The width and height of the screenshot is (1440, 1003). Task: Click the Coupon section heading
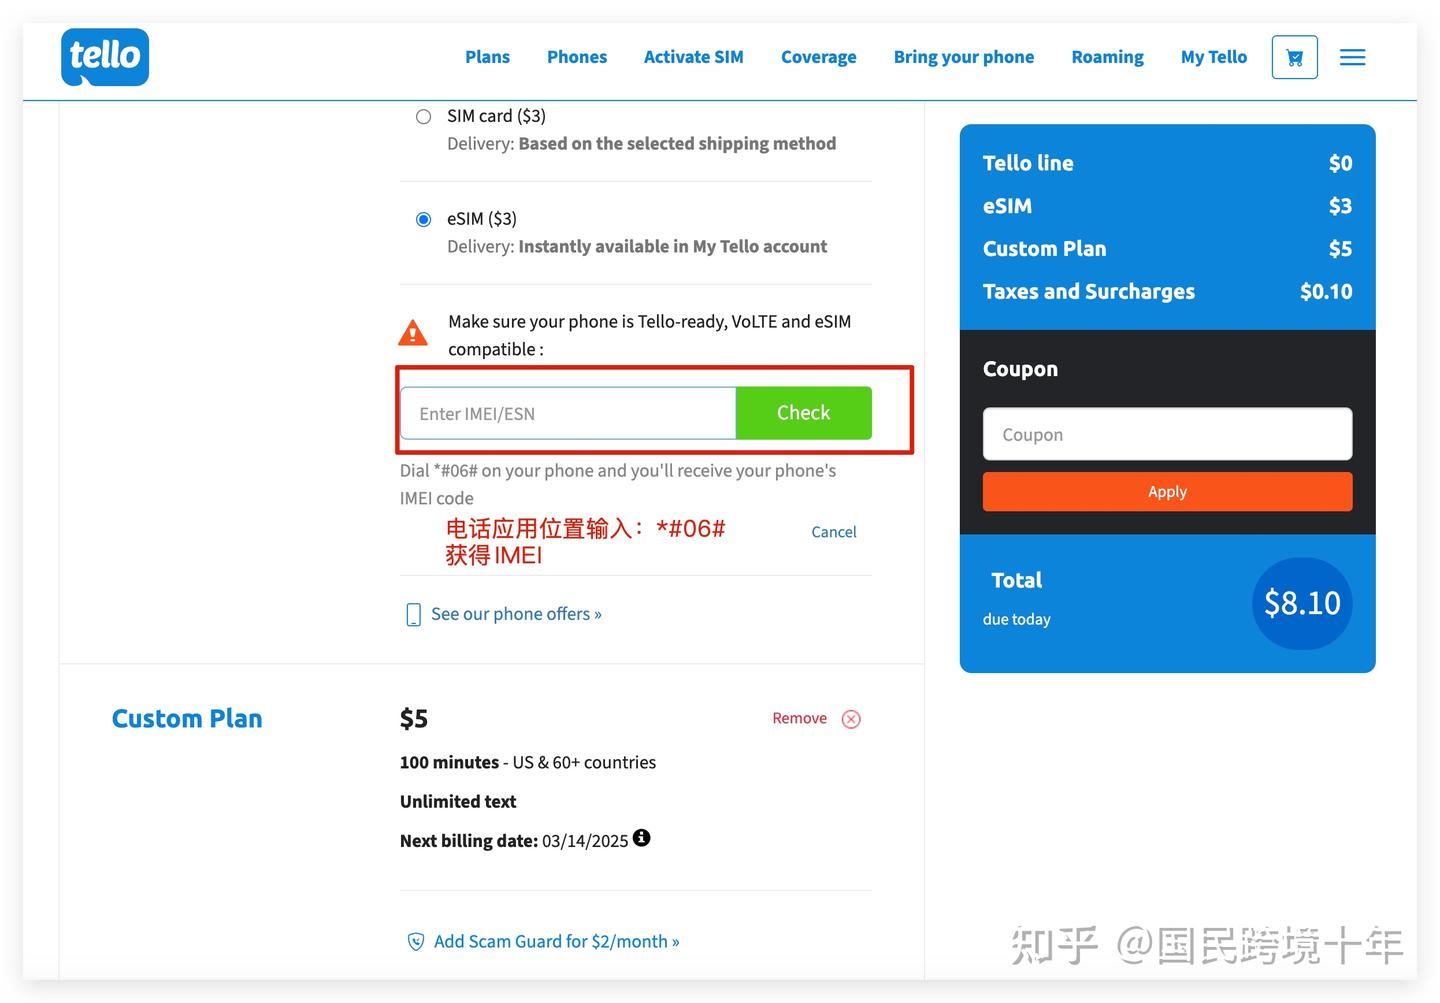point(1020,369)
